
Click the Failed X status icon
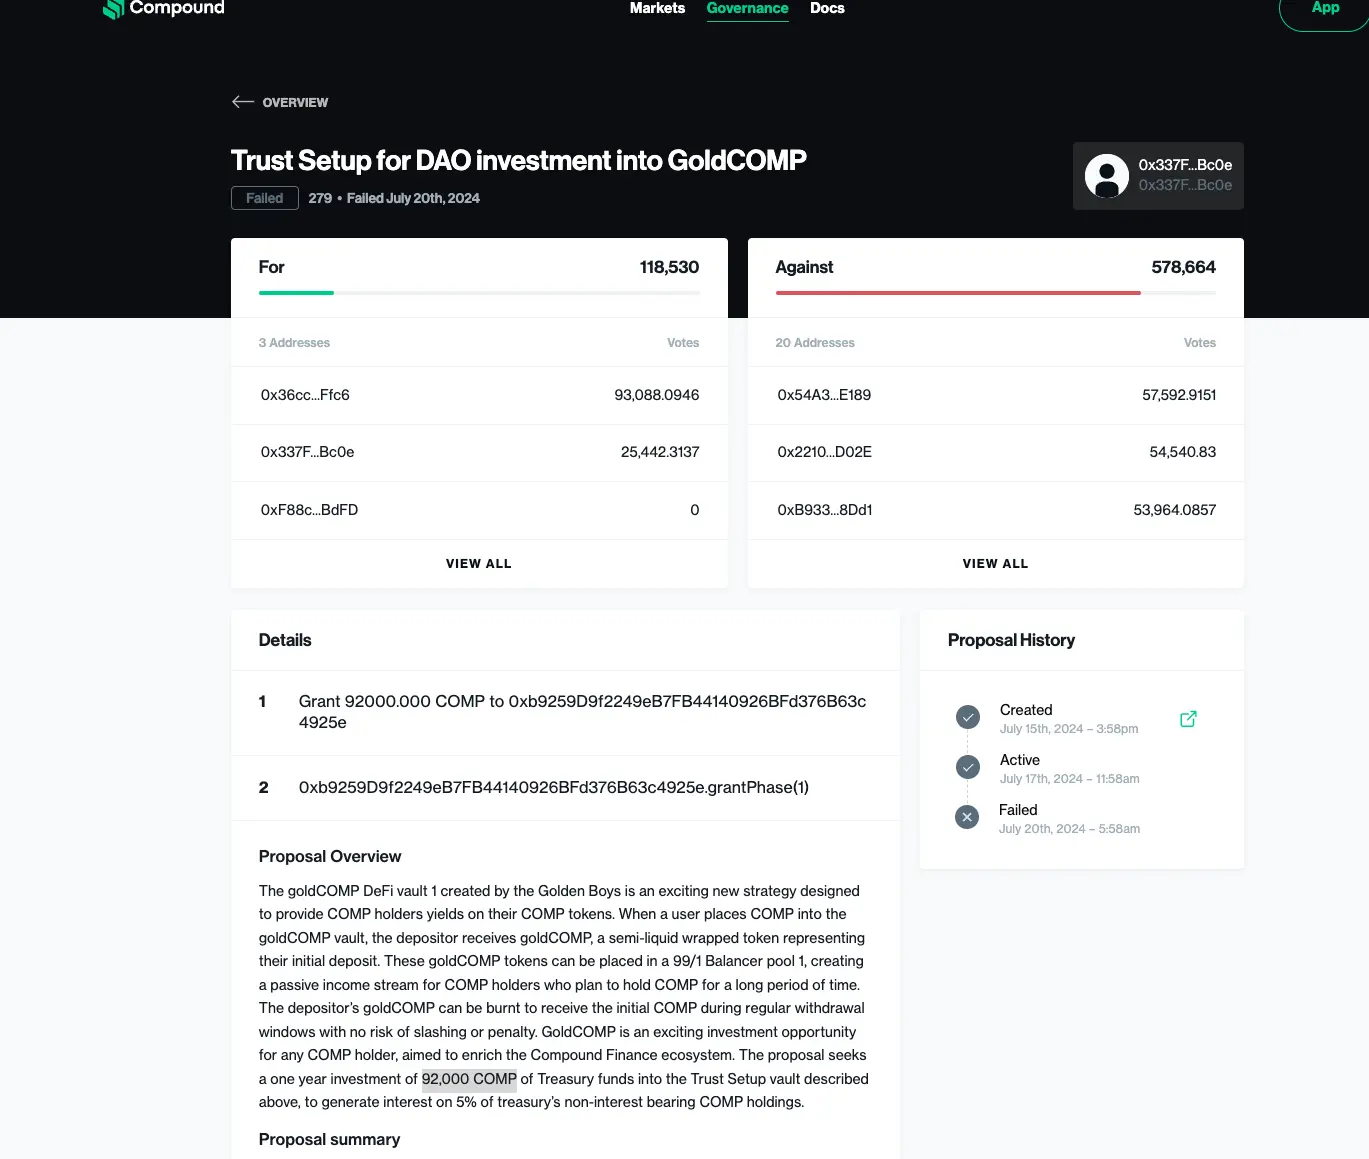[x=967, y=817]
